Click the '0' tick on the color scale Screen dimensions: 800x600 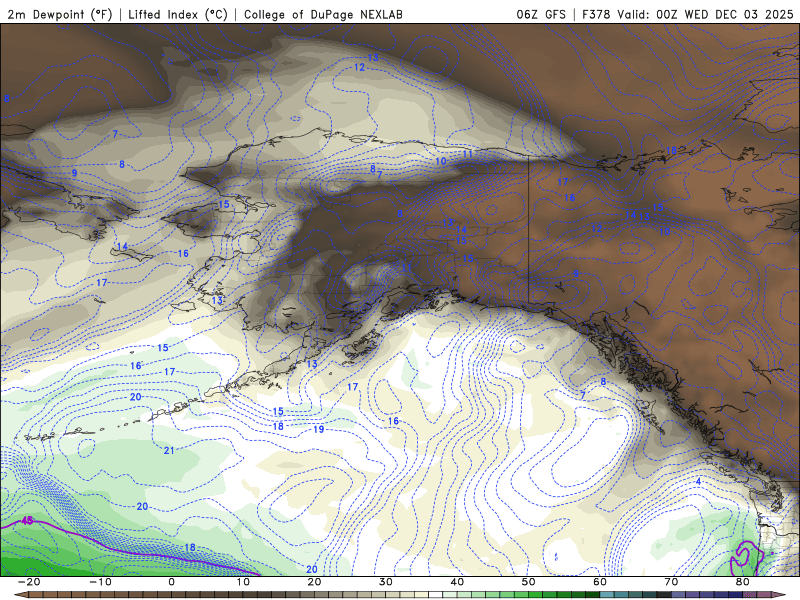coord(171,582)
